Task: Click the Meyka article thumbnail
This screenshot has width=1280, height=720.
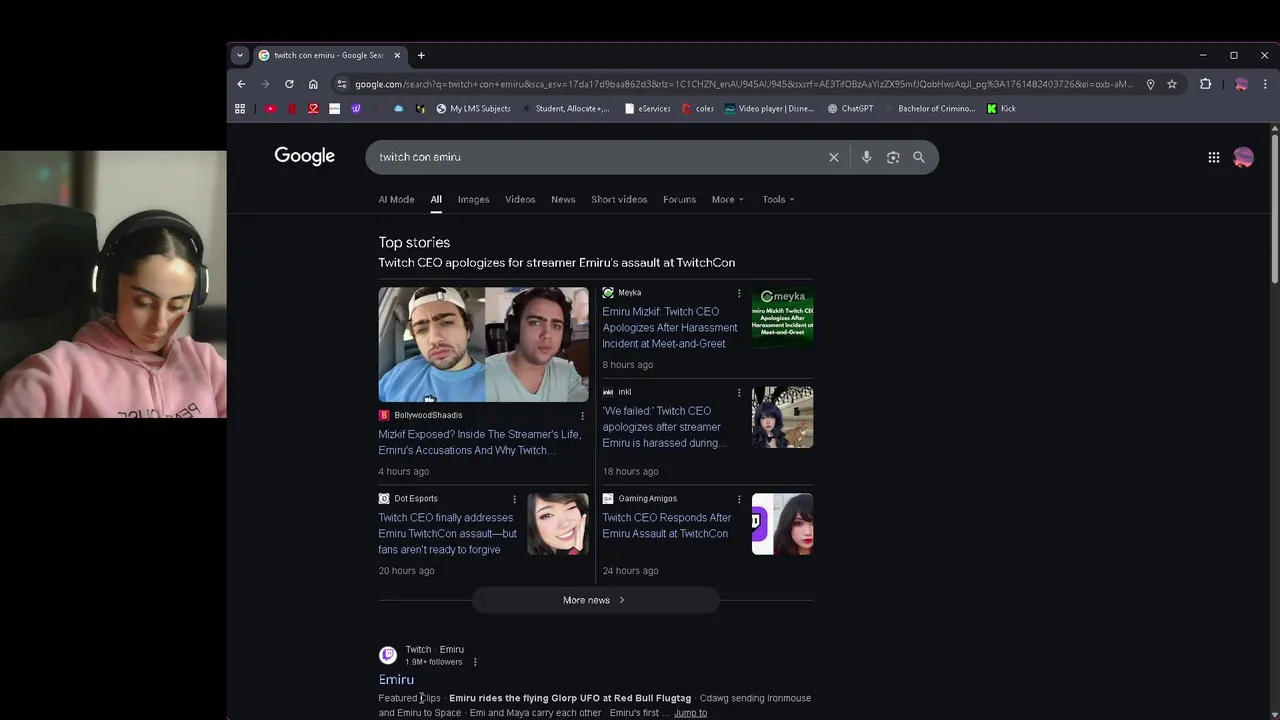Action: 782,317
